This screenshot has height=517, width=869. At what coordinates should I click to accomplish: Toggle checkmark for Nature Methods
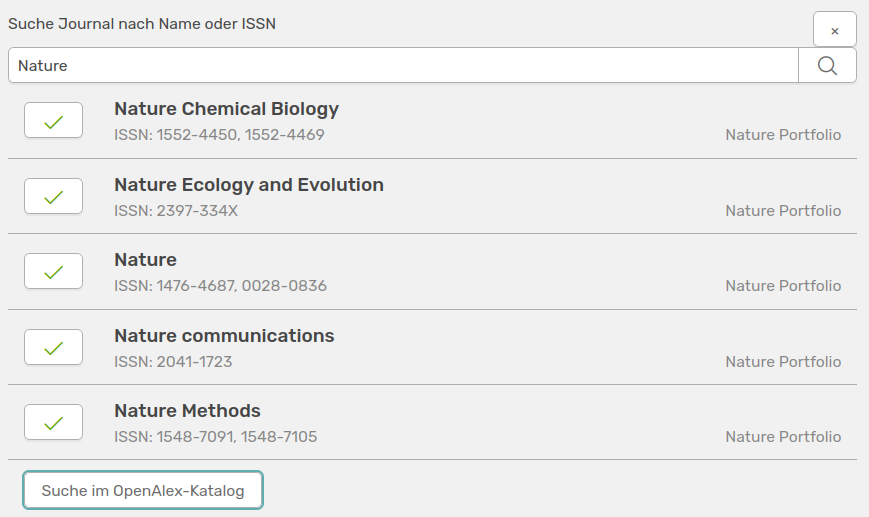(x=53, y=423)
